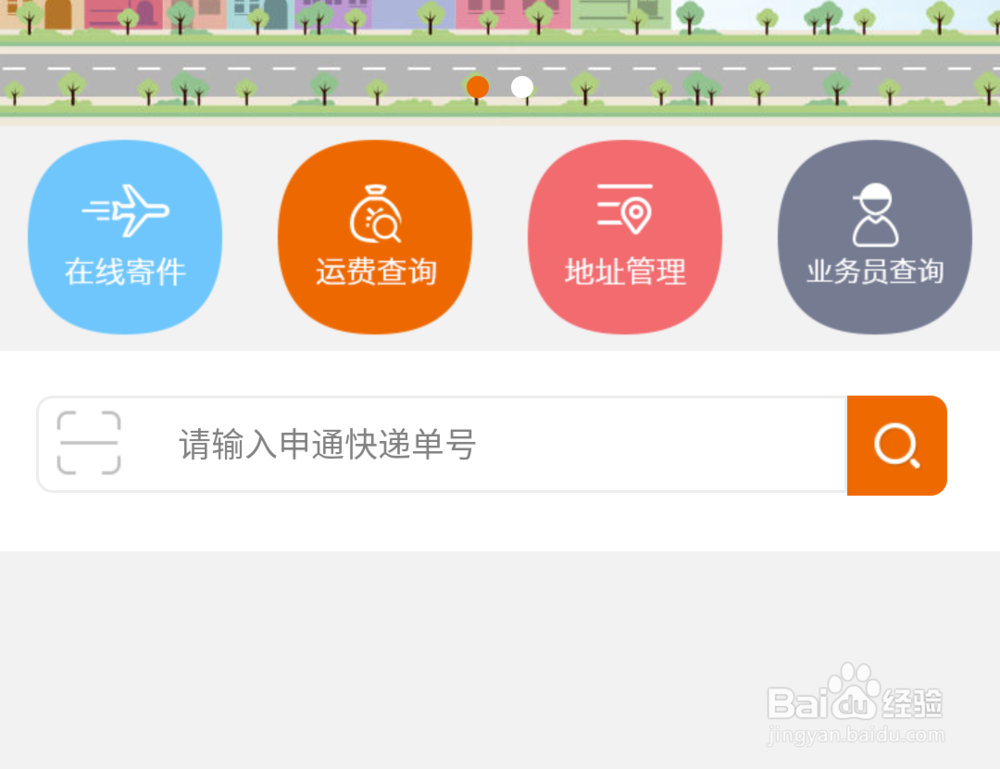Open 运费查询 freight fee lookup
Screen dimensions: 1000x769
click(x=375, y=237)
